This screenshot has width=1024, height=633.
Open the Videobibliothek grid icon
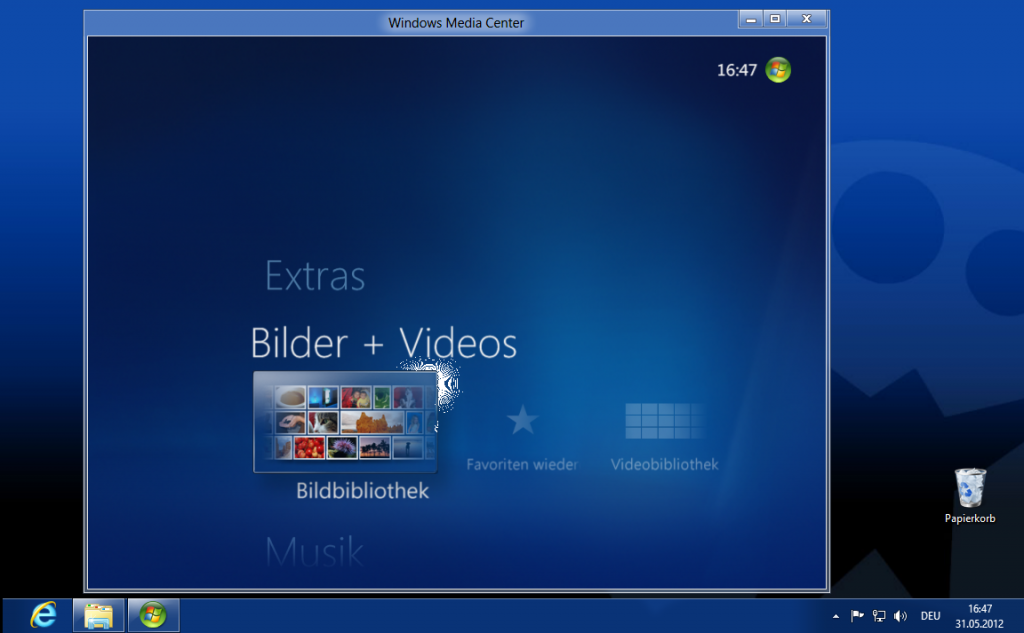(664, 421)
